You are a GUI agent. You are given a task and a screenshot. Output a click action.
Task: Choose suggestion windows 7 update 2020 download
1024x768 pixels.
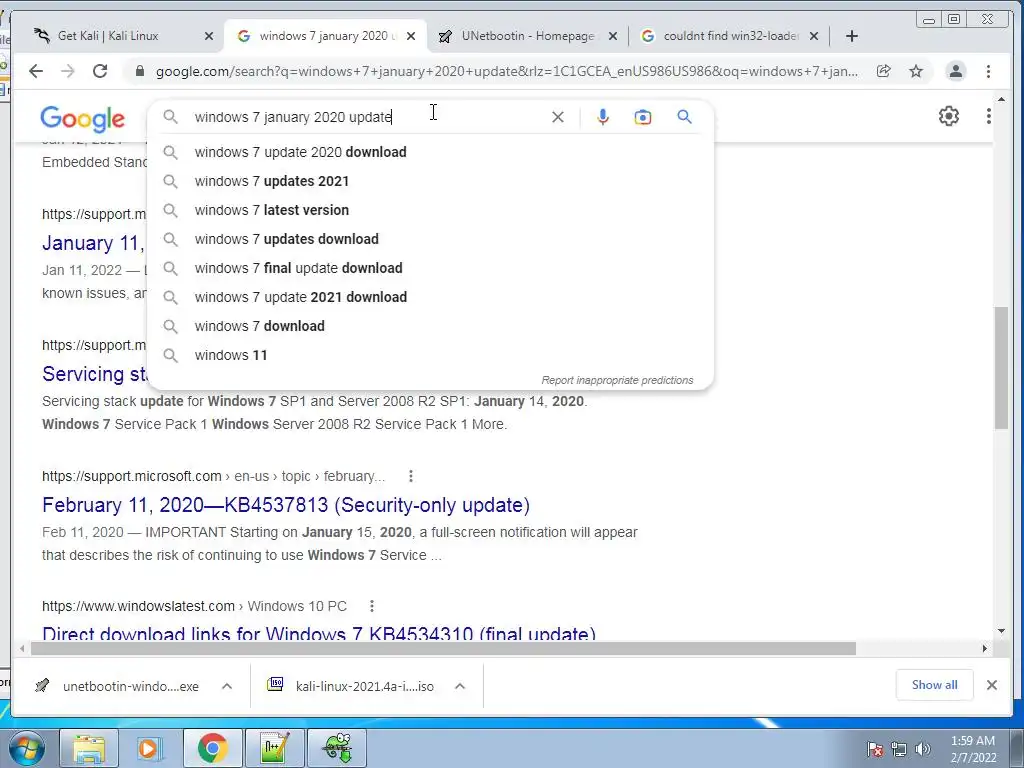431,152
